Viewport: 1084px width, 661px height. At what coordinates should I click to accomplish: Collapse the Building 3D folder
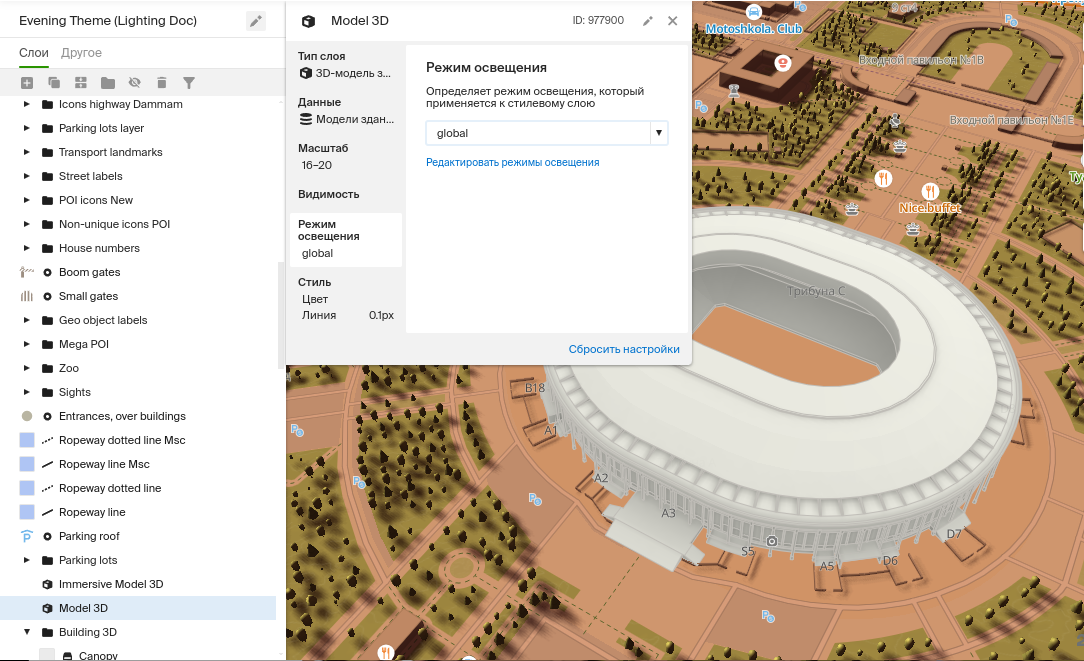click(x=27, y=632)
